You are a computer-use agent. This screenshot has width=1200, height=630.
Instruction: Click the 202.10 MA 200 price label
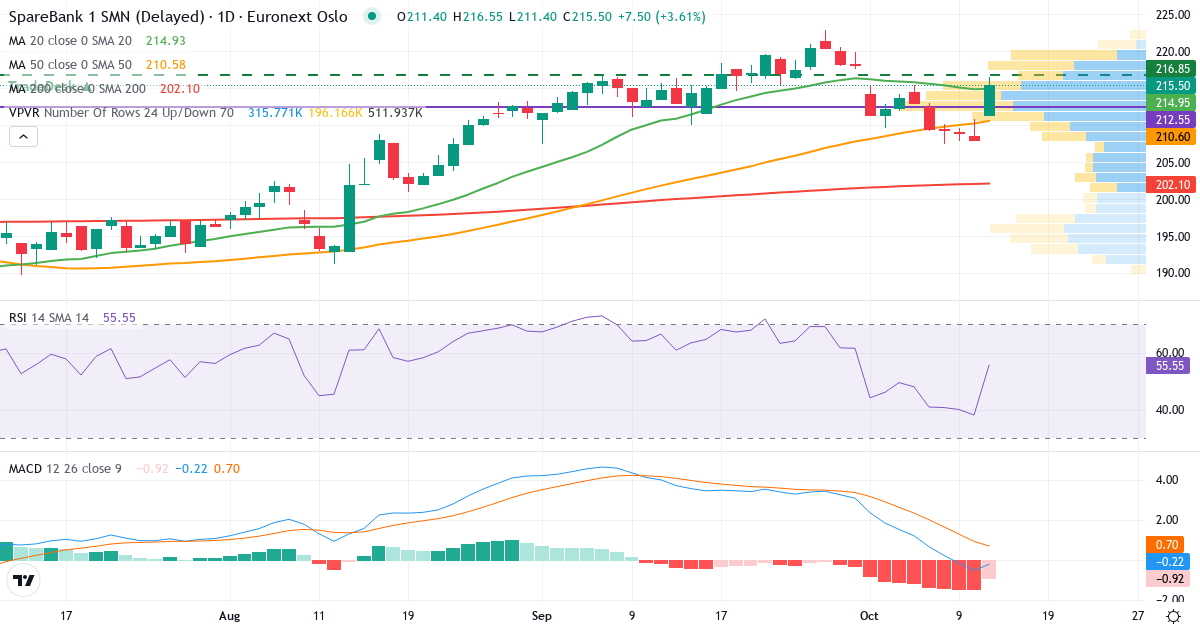click(x=1171, y=184)
